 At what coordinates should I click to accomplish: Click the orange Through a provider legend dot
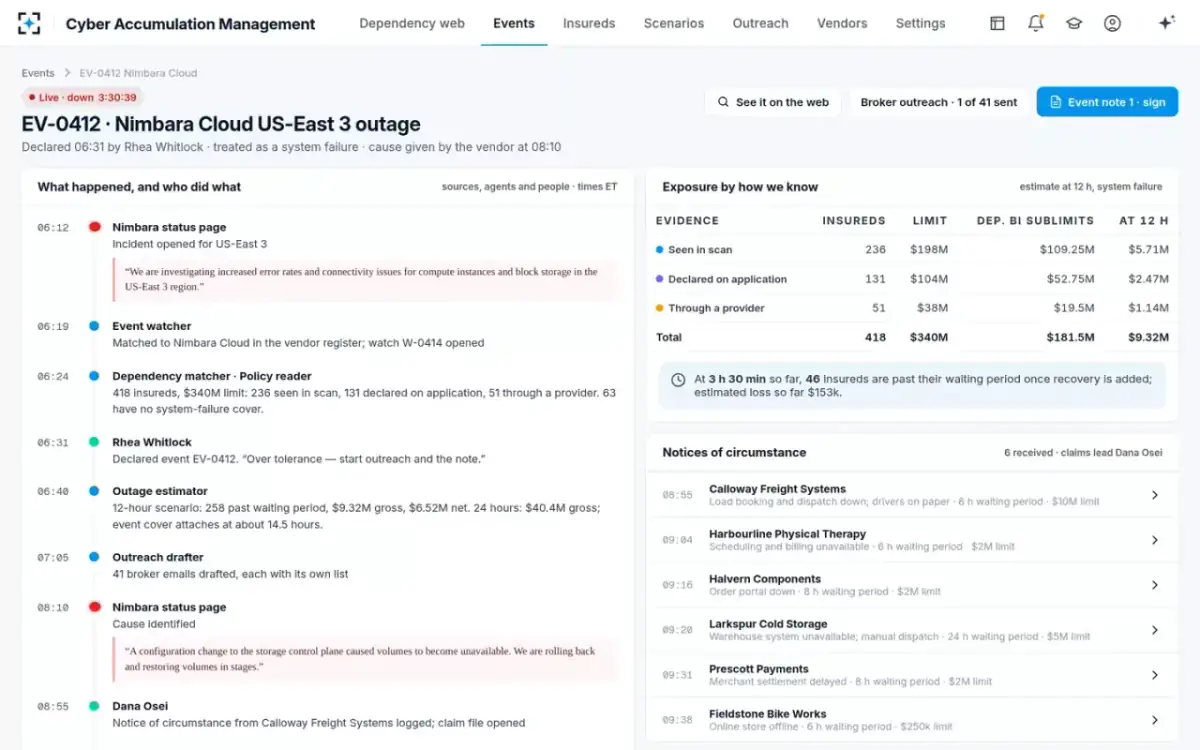point(660,308)
